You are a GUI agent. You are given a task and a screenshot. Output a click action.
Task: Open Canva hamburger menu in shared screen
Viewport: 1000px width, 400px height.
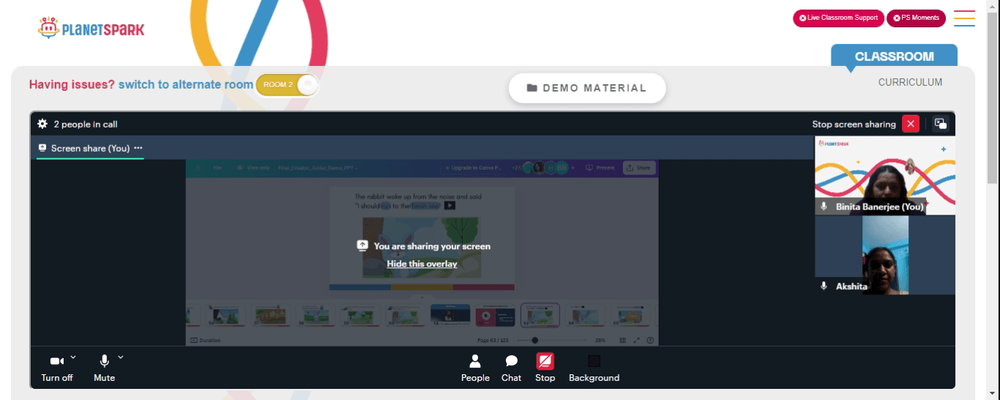(198, 168)
